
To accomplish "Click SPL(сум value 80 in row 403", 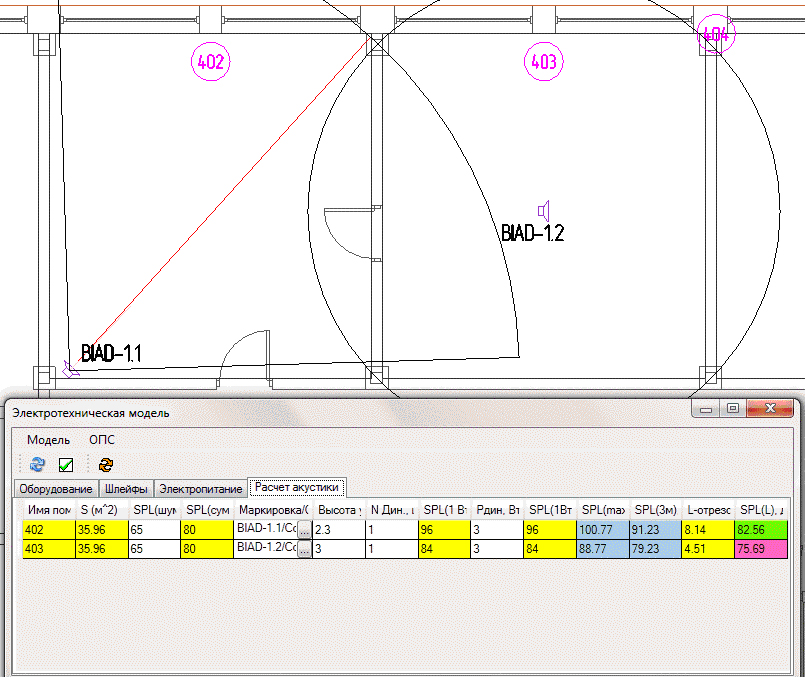I will click(207, 549).
